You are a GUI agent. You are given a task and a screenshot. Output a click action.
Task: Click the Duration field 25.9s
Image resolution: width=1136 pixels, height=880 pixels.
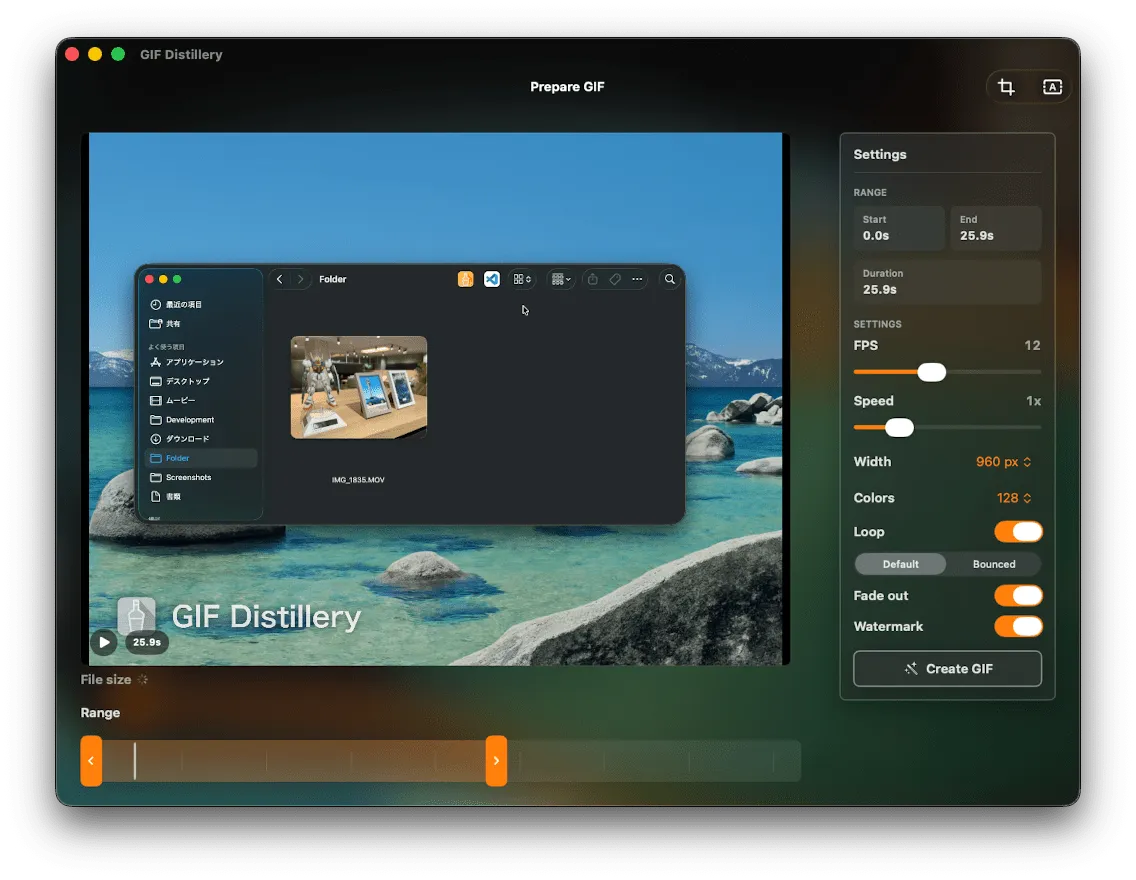948,282
